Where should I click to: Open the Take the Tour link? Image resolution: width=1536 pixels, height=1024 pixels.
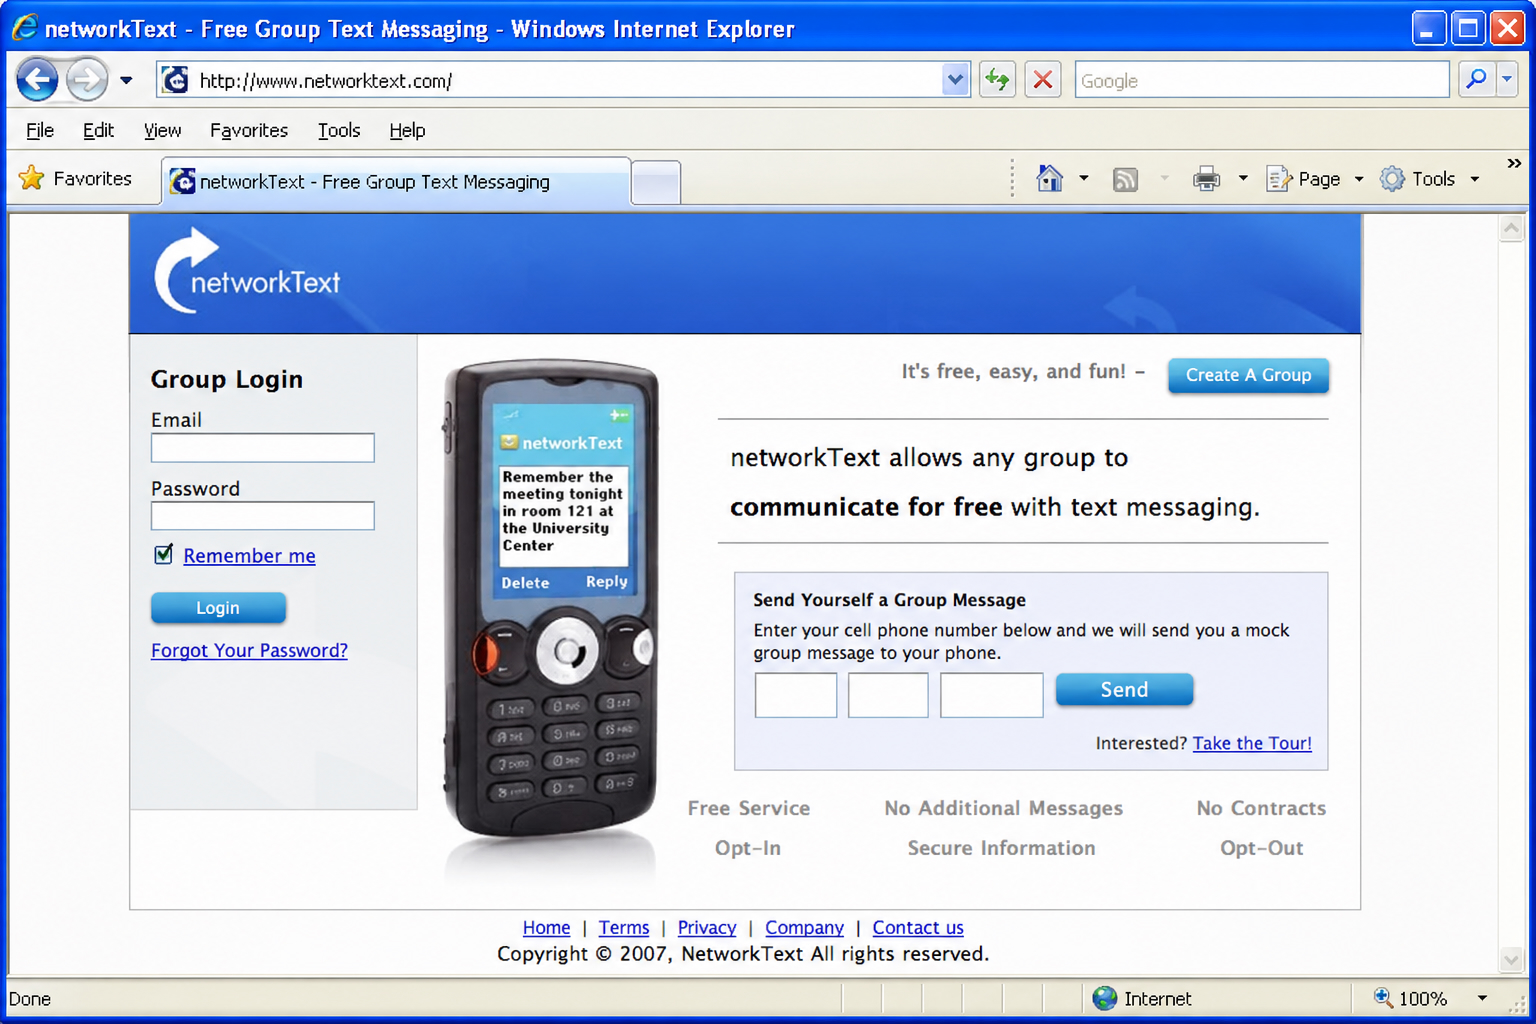1252,743
